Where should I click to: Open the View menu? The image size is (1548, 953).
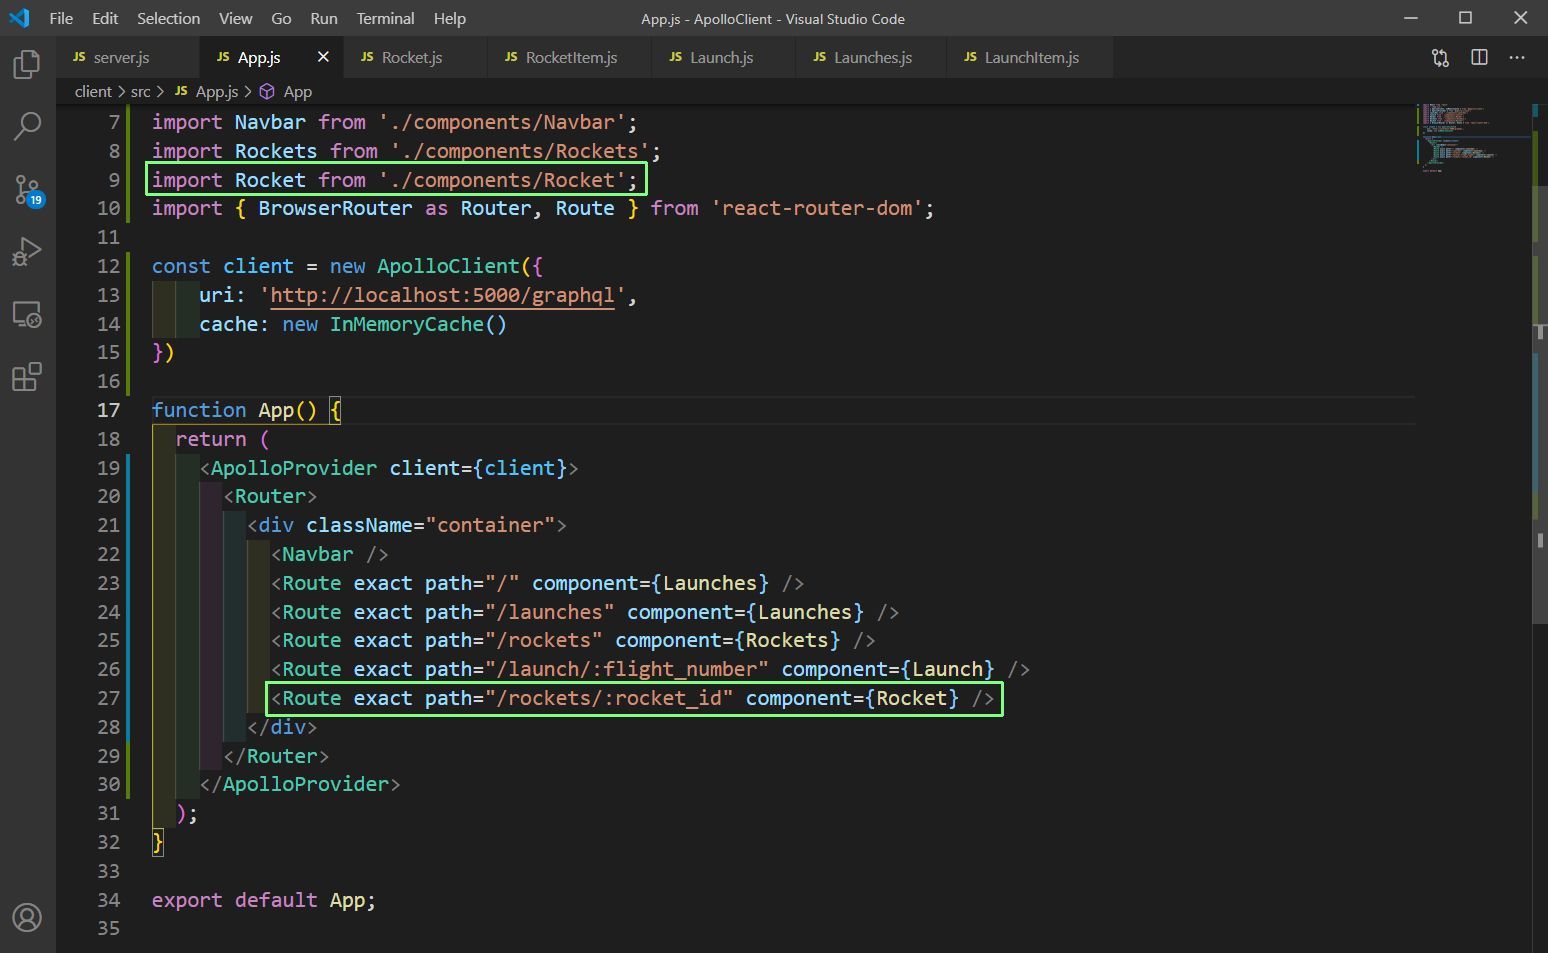(x=235, y=18)
